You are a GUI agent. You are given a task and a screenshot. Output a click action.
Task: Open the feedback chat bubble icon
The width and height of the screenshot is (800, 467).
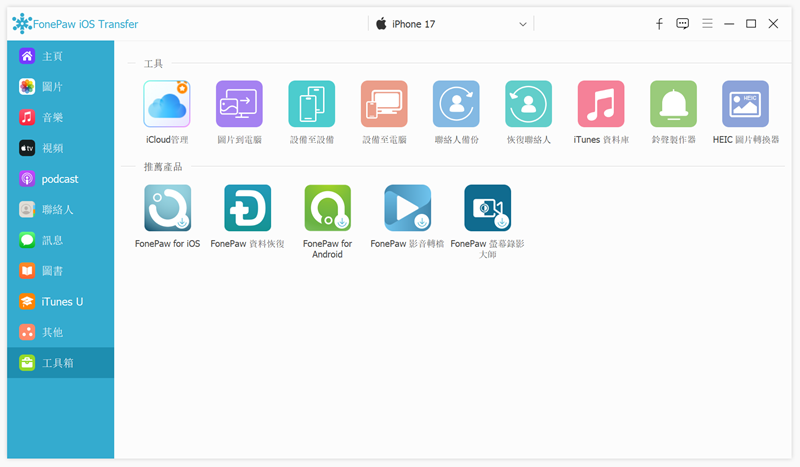[x=683, y=23]
